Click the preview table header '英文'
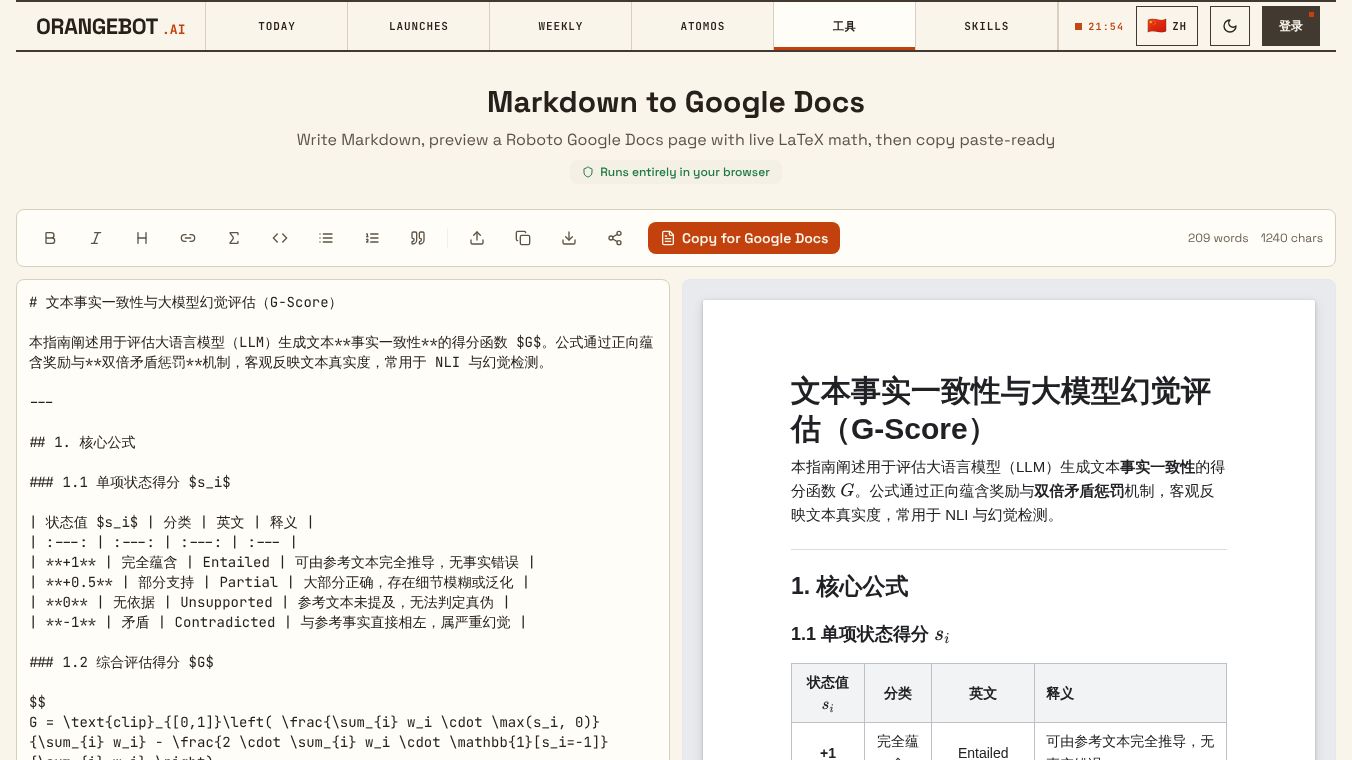Image resolution: width=1352 pixels, height=760 pixels. 983,693
